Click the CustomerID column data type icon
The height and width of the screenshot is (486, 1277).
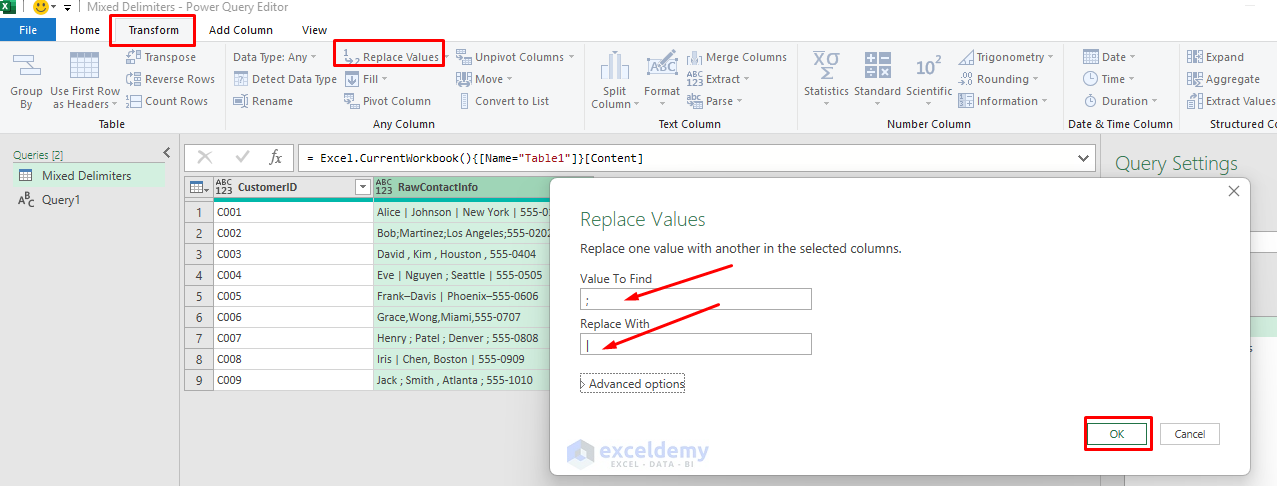[223, 187]
